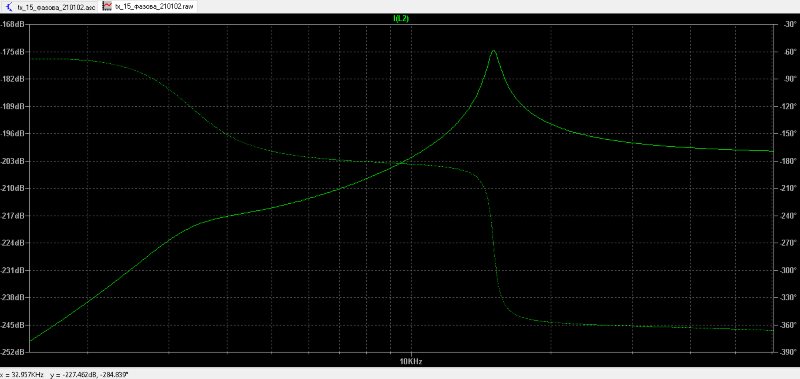Click the -224dB left axis label
This screenshot has width=800, height=379.
pos(14,243)
